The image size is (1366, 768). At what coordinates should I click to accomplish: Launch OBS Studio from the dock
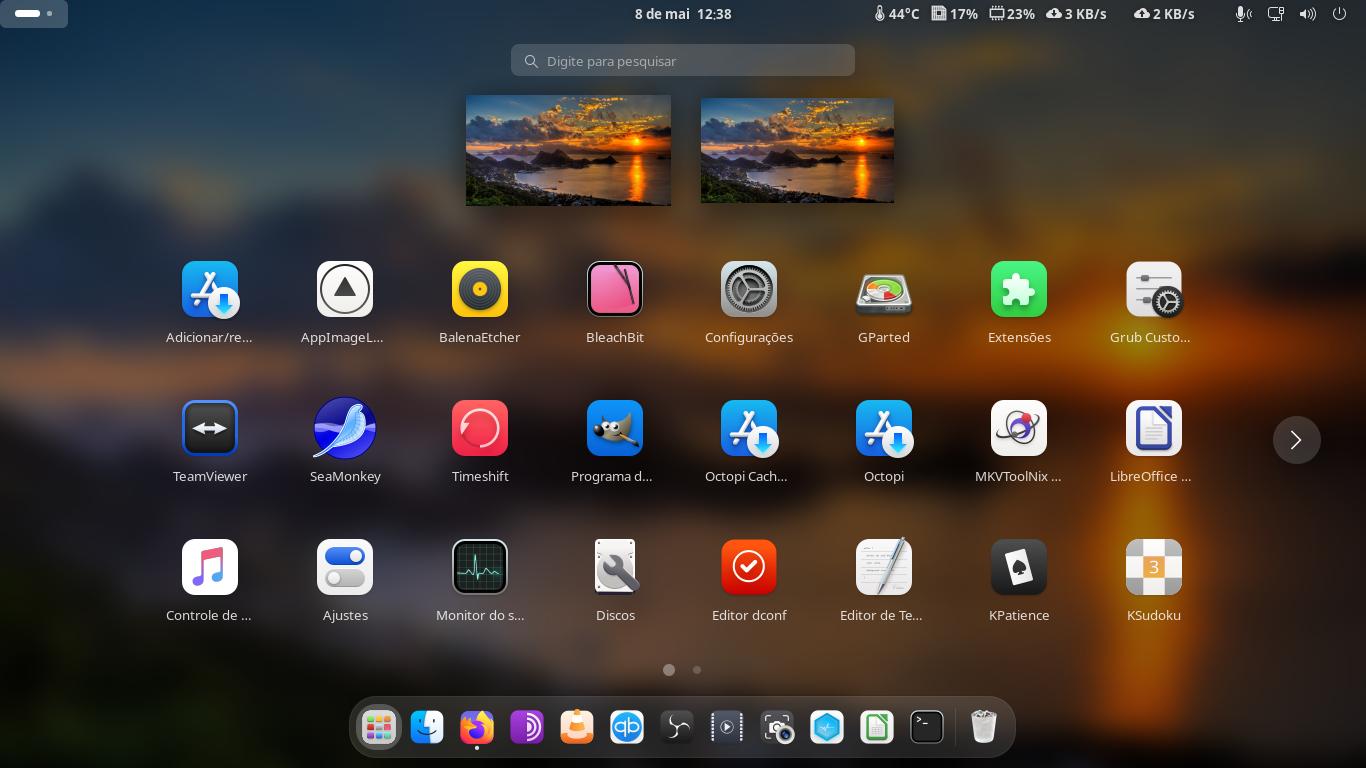click(677, 727)
